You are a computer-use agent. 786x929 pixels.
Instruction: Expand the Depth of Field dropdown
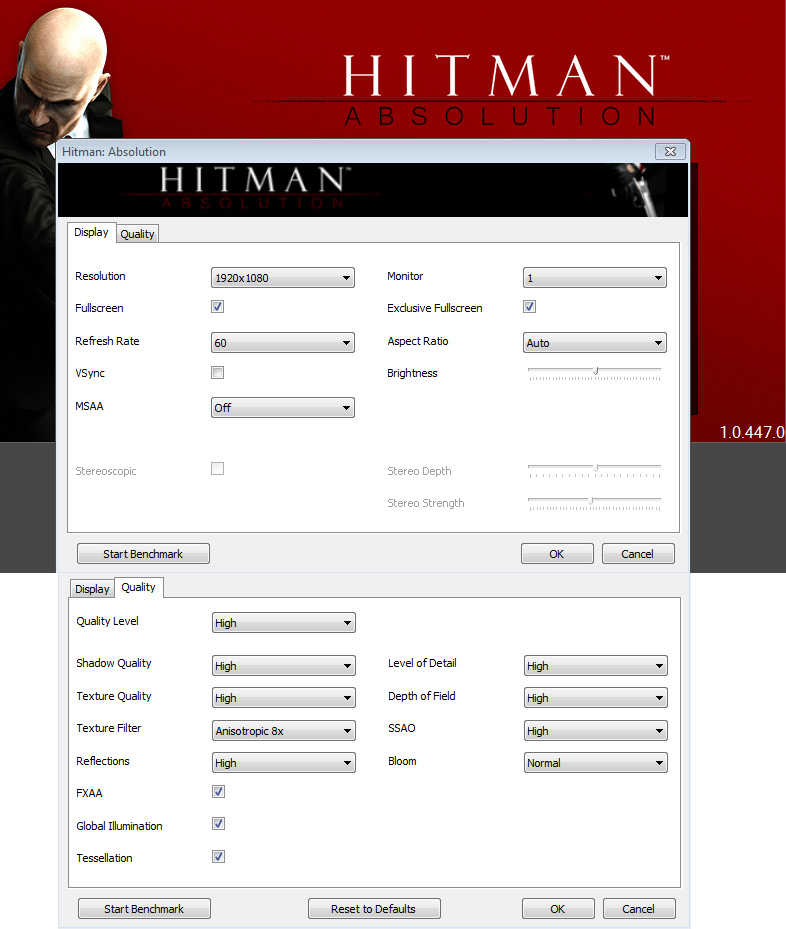tap(596, 698)
